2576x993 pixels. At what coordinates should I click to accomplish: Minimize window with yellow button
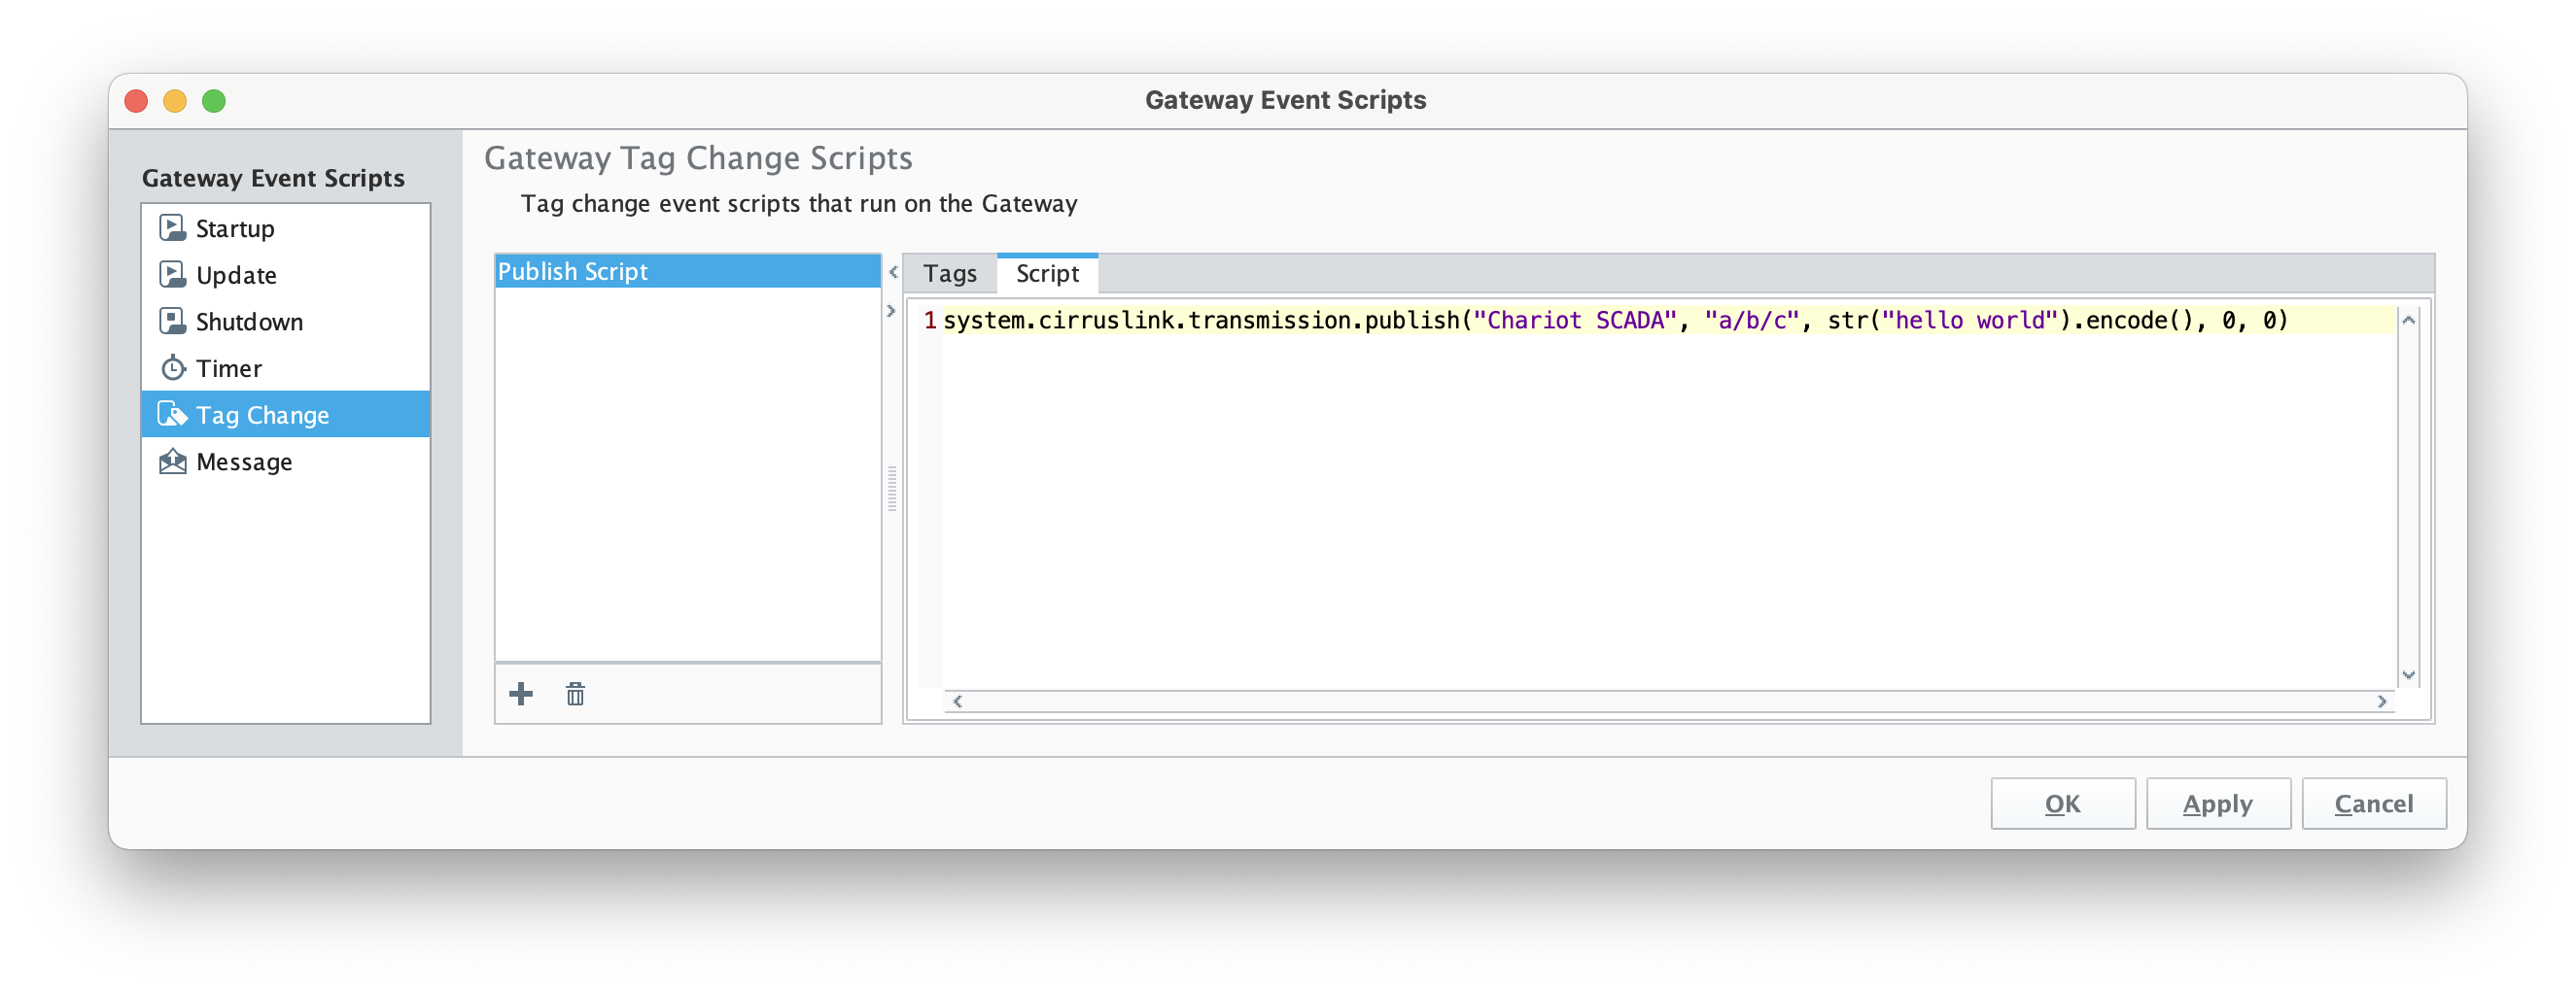[x=175, y=101]
